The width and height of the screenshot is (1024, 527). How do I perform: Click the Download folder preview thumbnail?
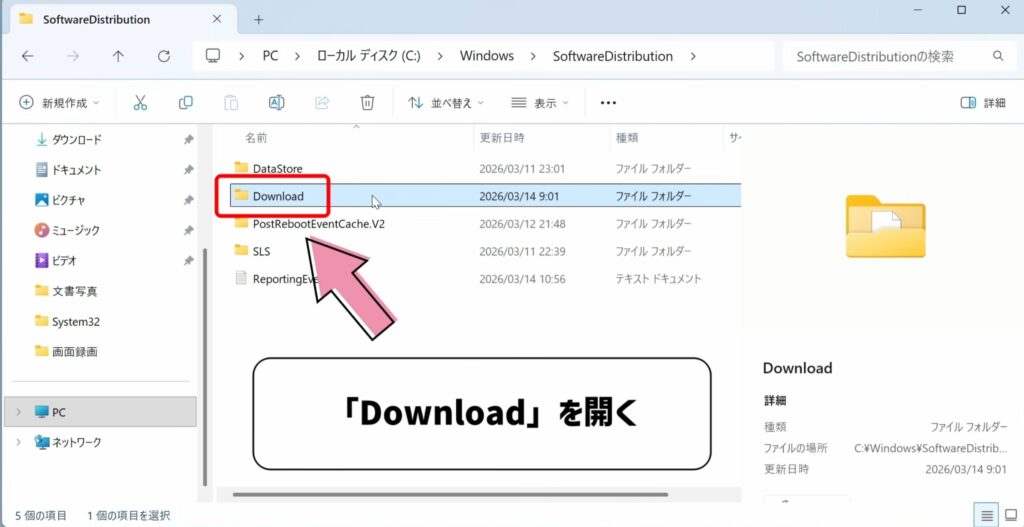click(x=886, y=227)
